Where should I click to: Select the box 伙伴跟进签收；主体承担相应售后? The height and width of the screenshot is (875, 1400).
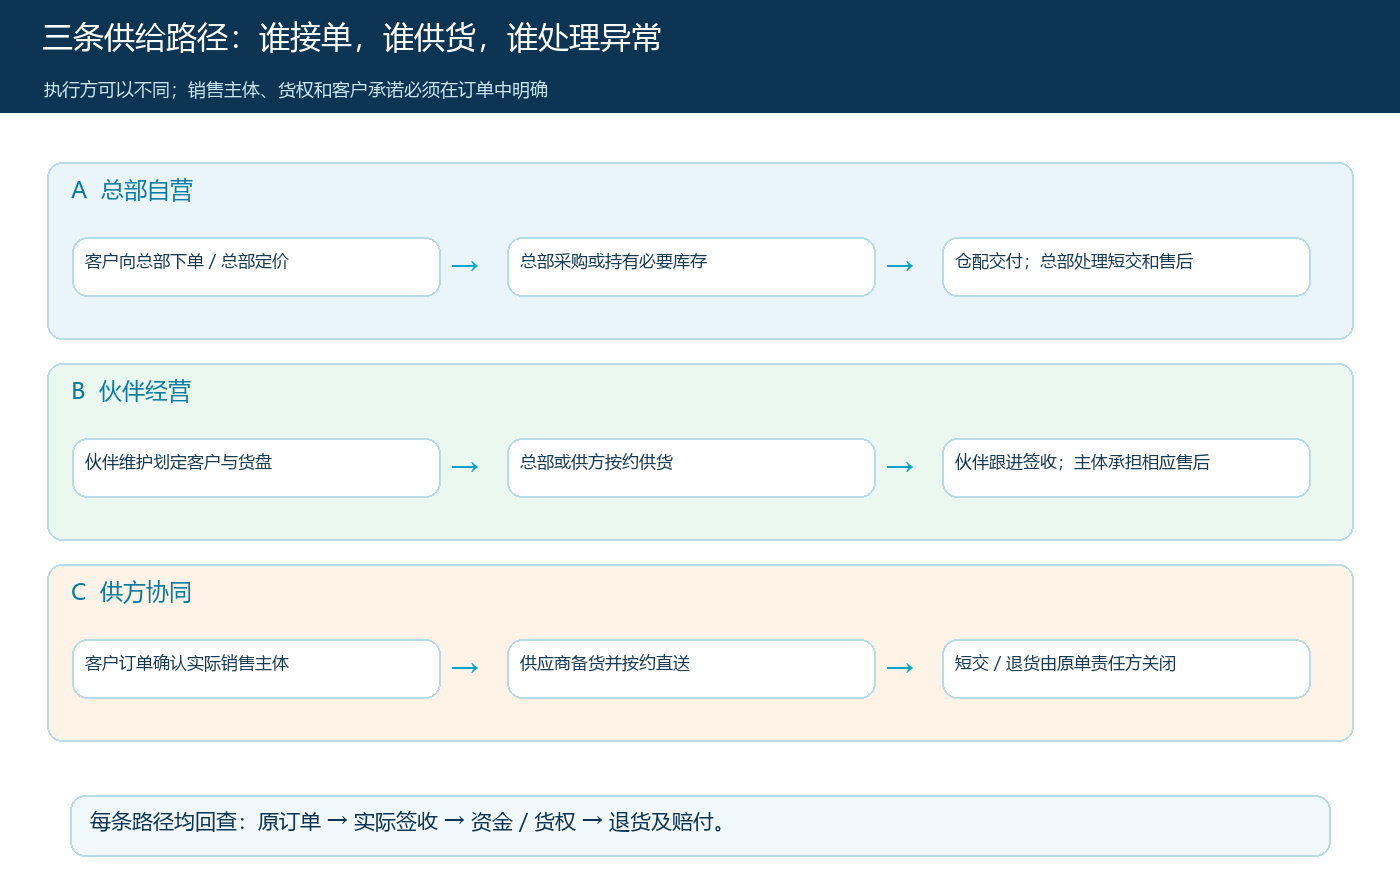1126,468
